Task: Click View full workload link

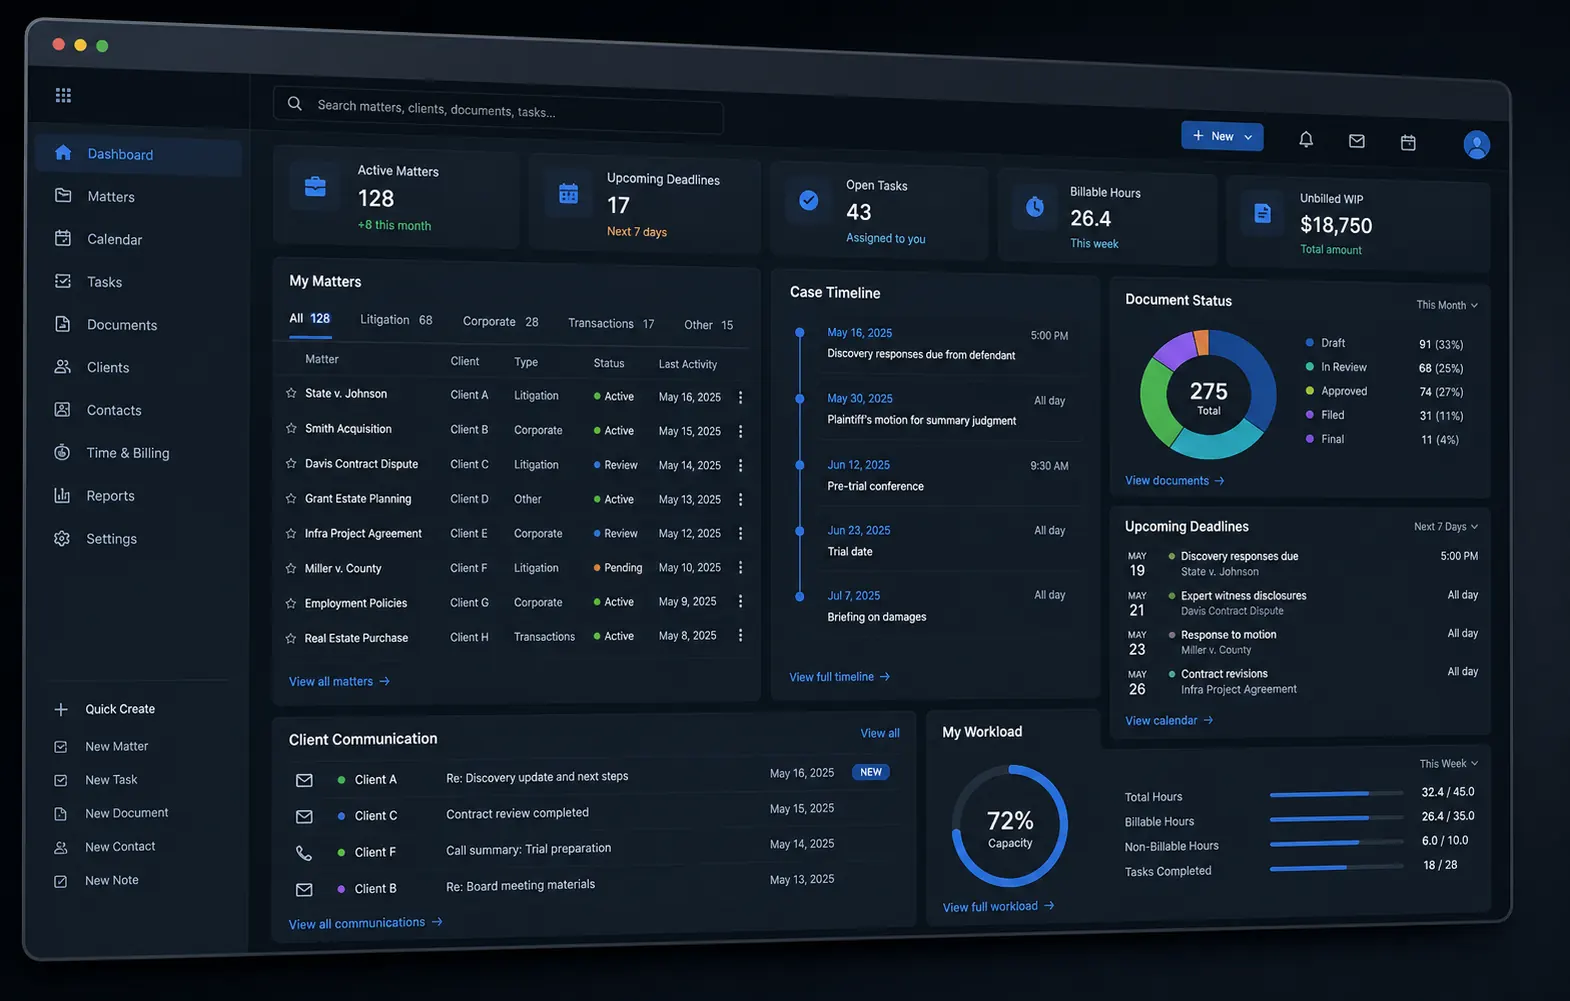Action: 998,907
